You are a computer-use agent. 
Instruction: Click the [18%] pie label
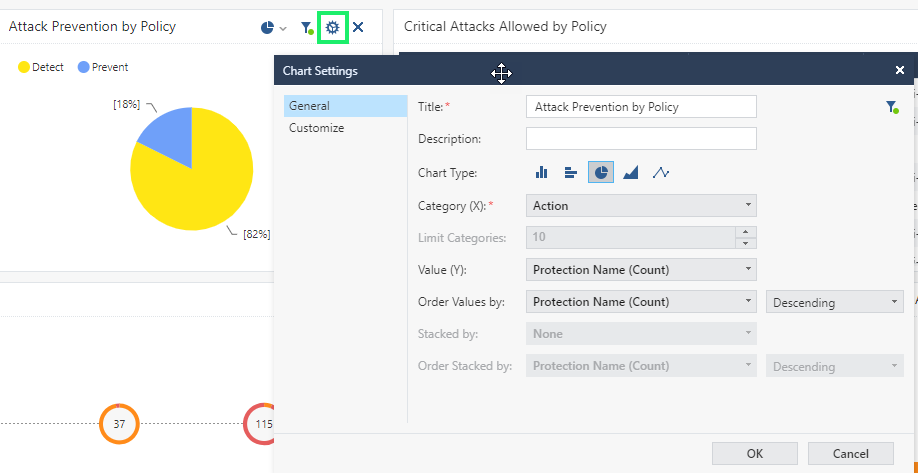126,105
